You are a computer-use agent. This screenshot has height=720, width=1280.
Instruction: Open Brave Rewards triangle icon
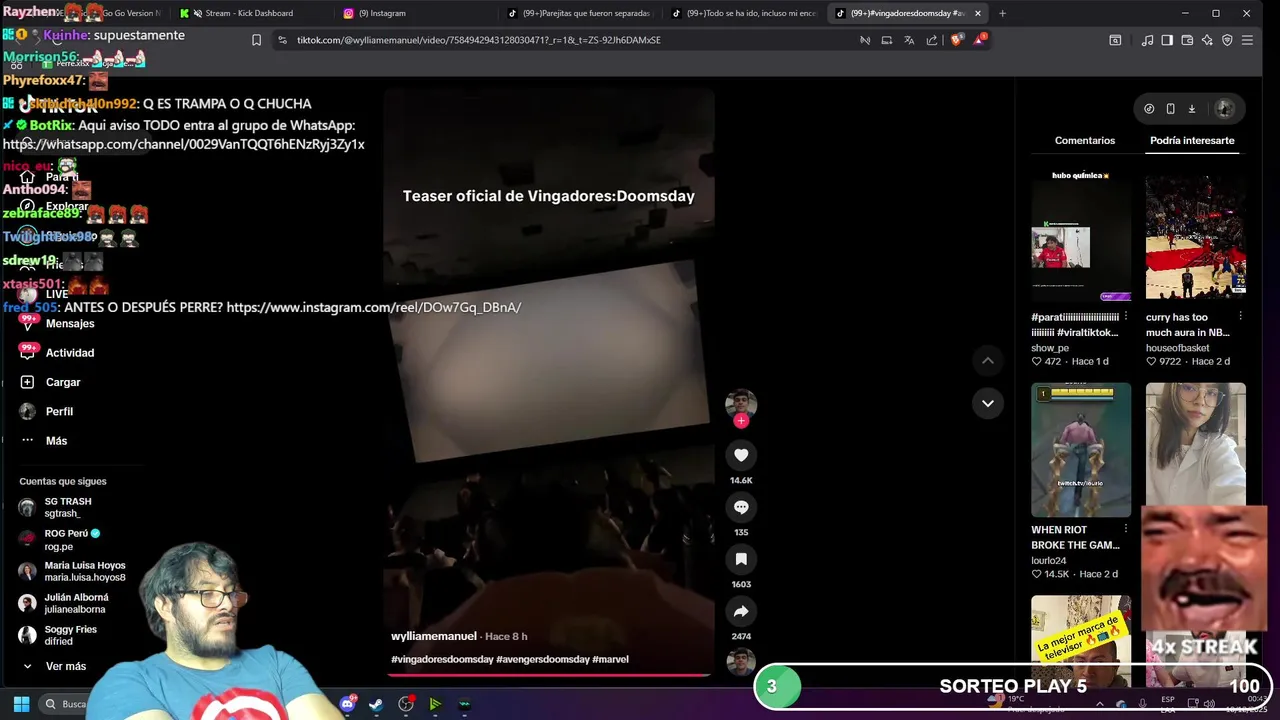click(x=981, y=40)
